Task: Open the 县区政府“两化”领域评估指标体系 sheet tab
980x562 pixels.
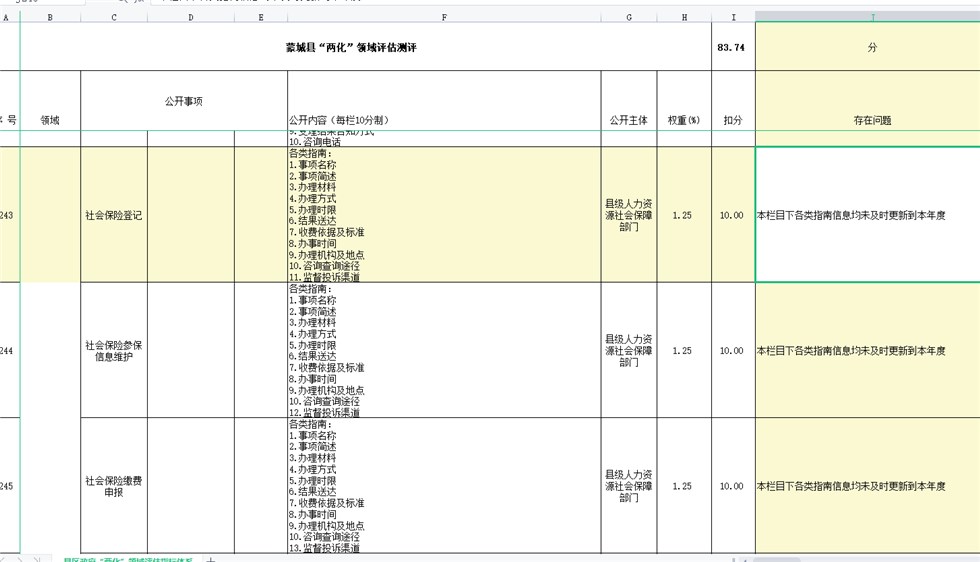Action: [128, 559]
